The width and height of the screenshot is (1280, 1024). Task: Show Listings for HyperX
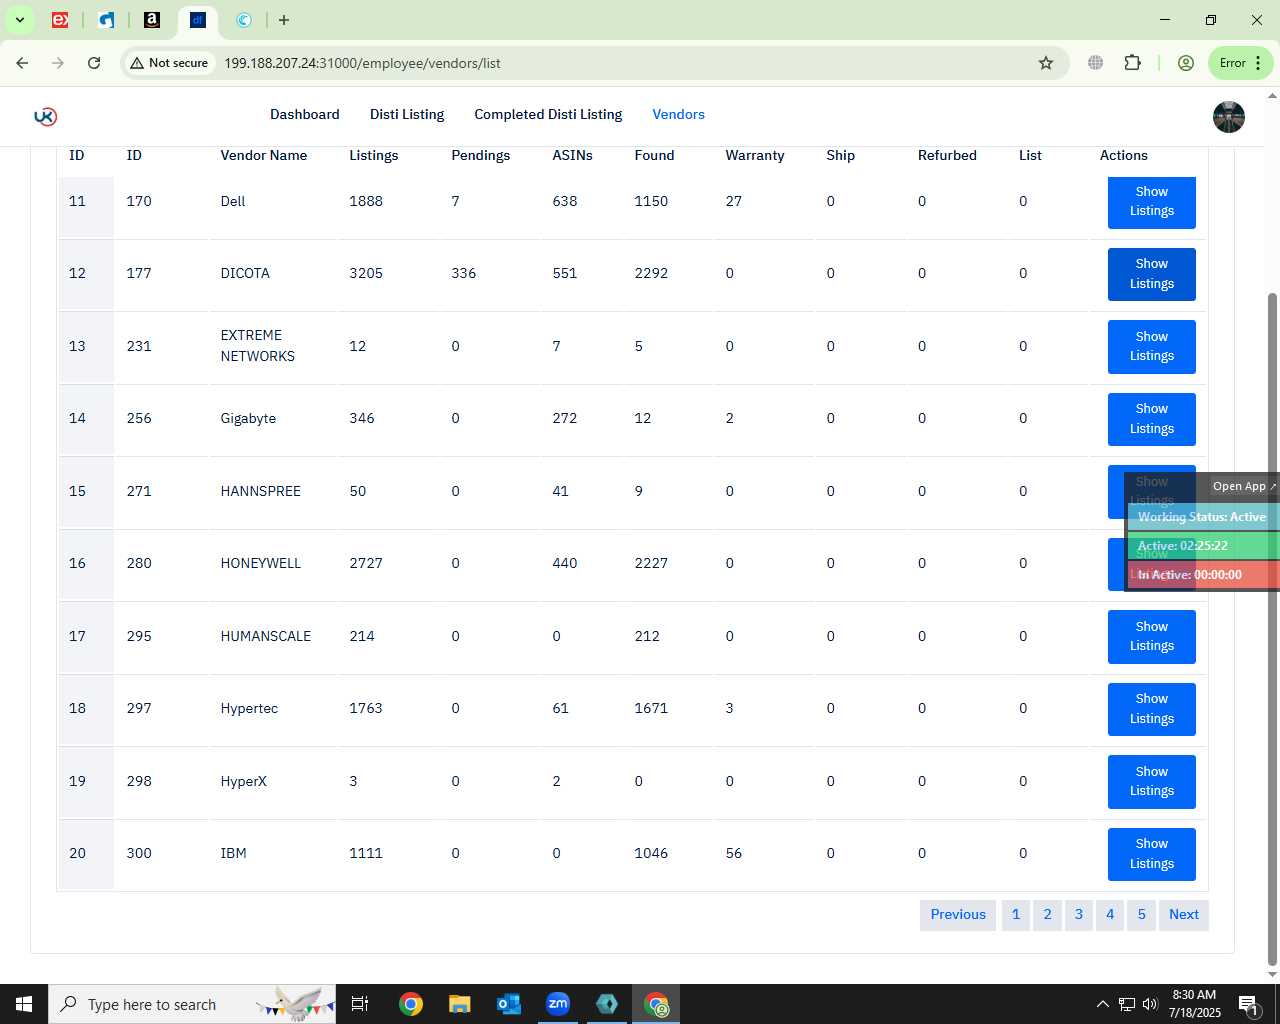click(x=1152, y=781)
